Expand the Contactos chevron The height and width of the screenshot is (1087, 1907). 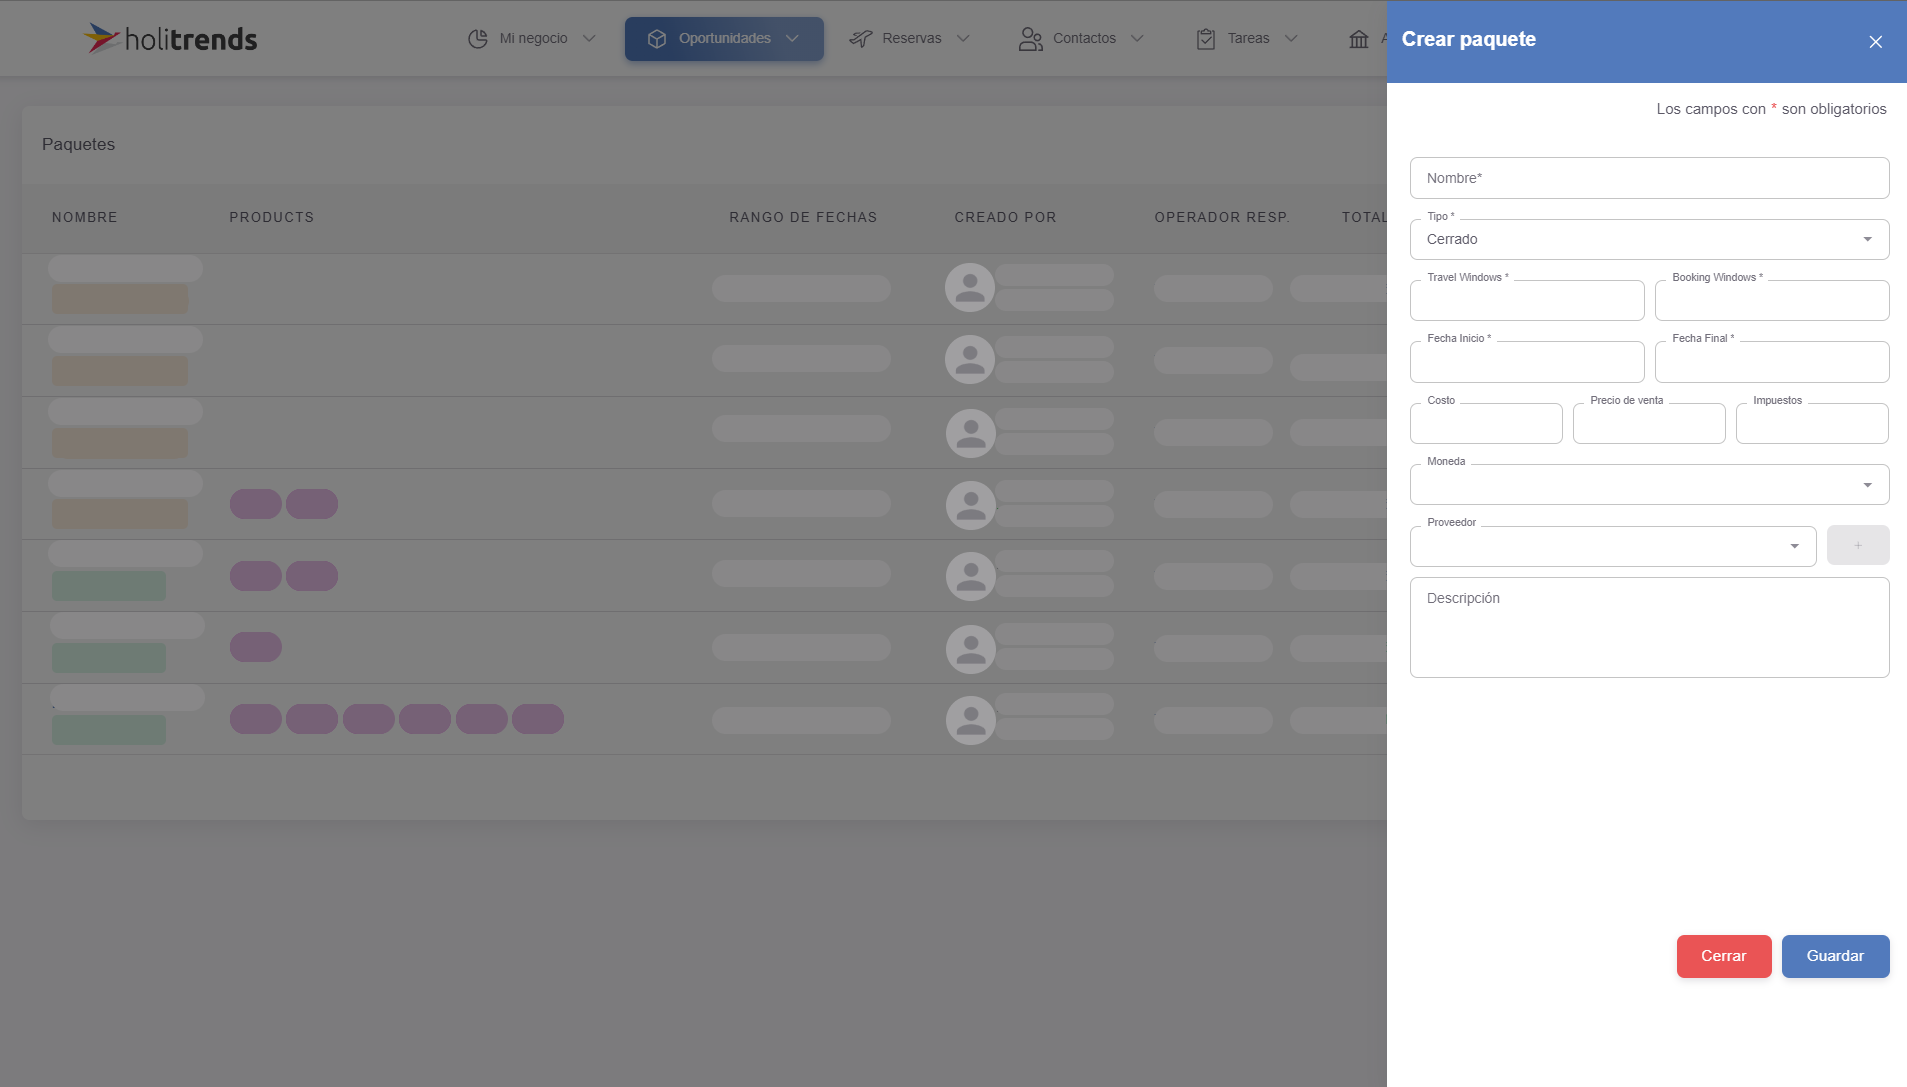[x=1137, y=39]
